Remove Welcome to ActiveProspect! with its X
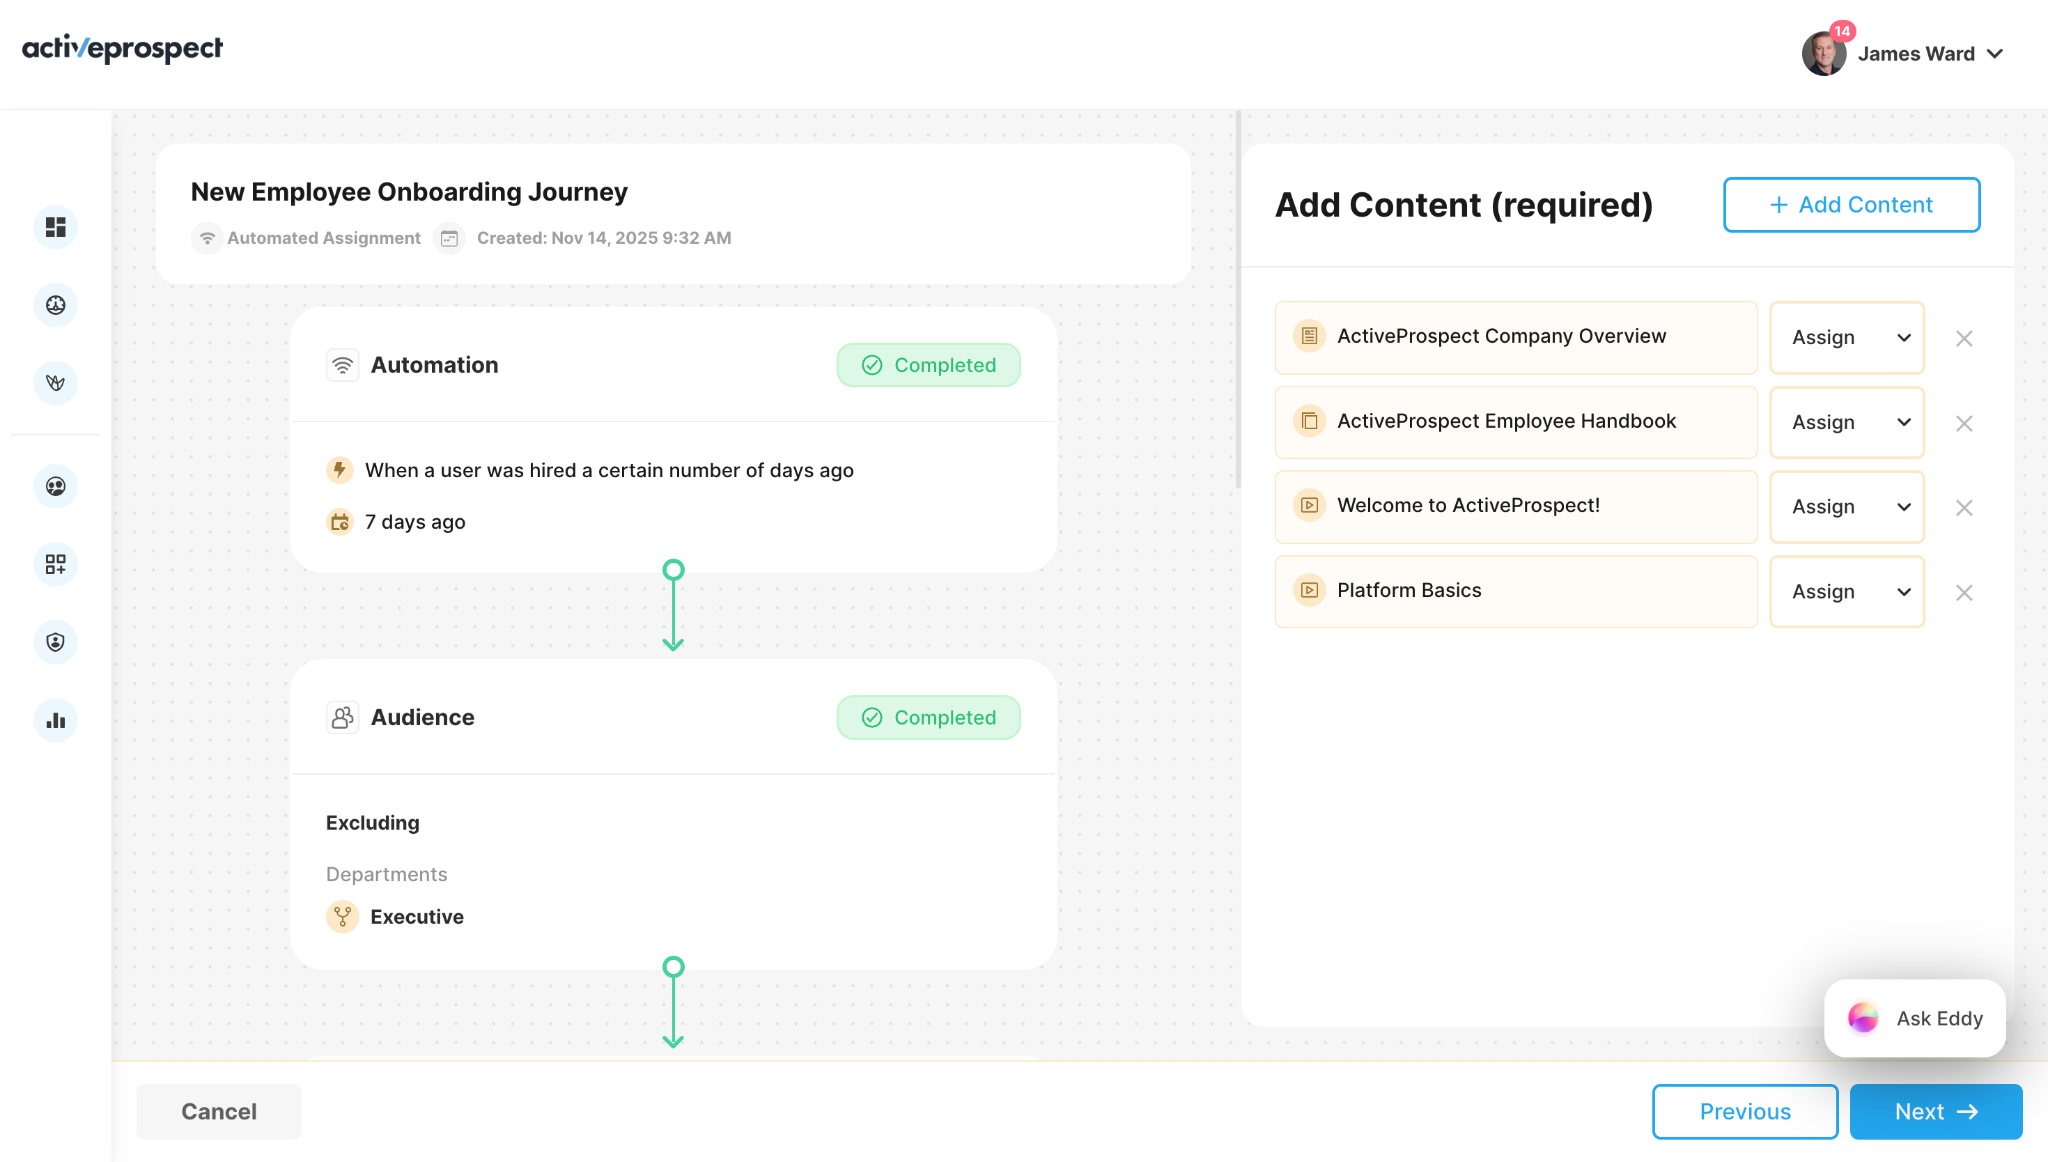The width and height of the screenshot is (2048, 1162). 1964,507
